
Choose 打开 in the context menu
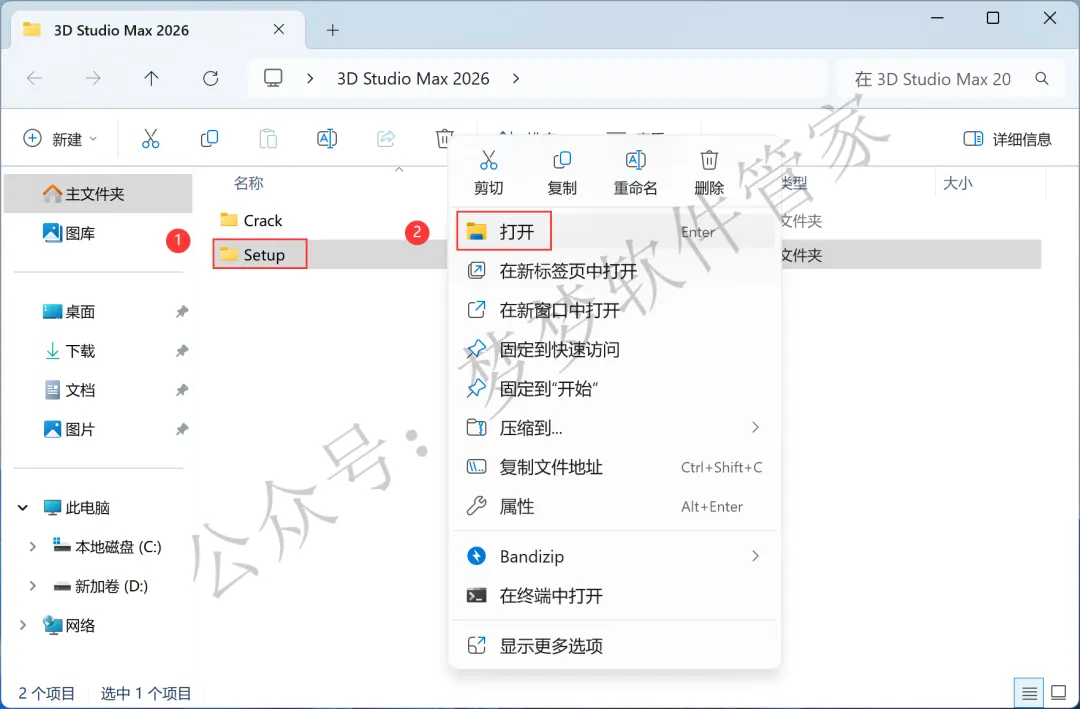[613, 232]
